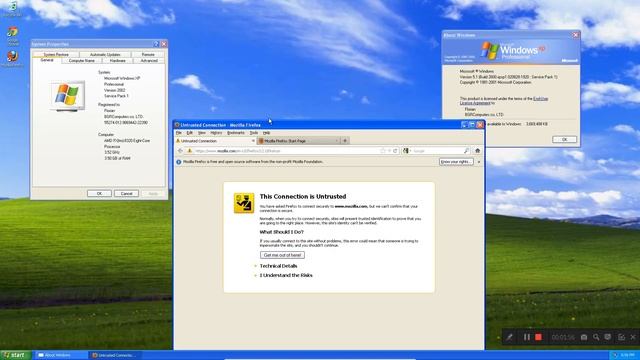Screen dimensions: 640x360
Task: Switch to Mozilla Firefox Start Page tab
Action: (x=298, y=141)
